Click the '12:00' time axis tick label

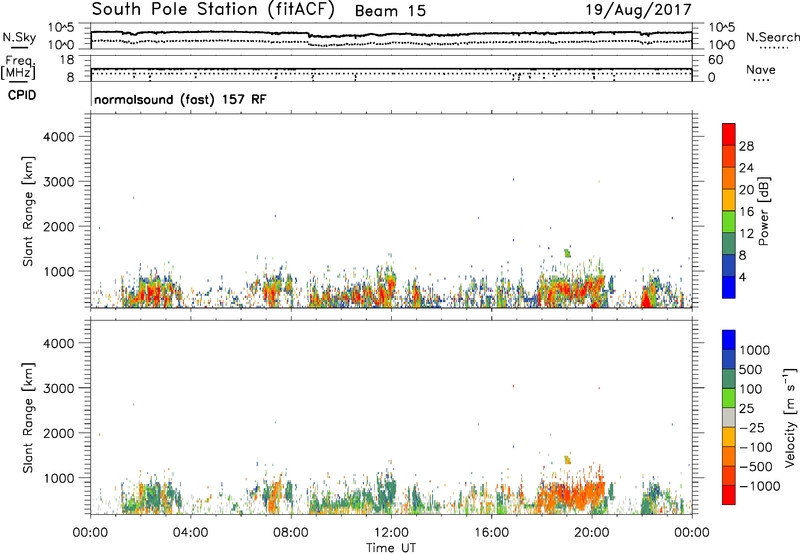coord(391,533)
